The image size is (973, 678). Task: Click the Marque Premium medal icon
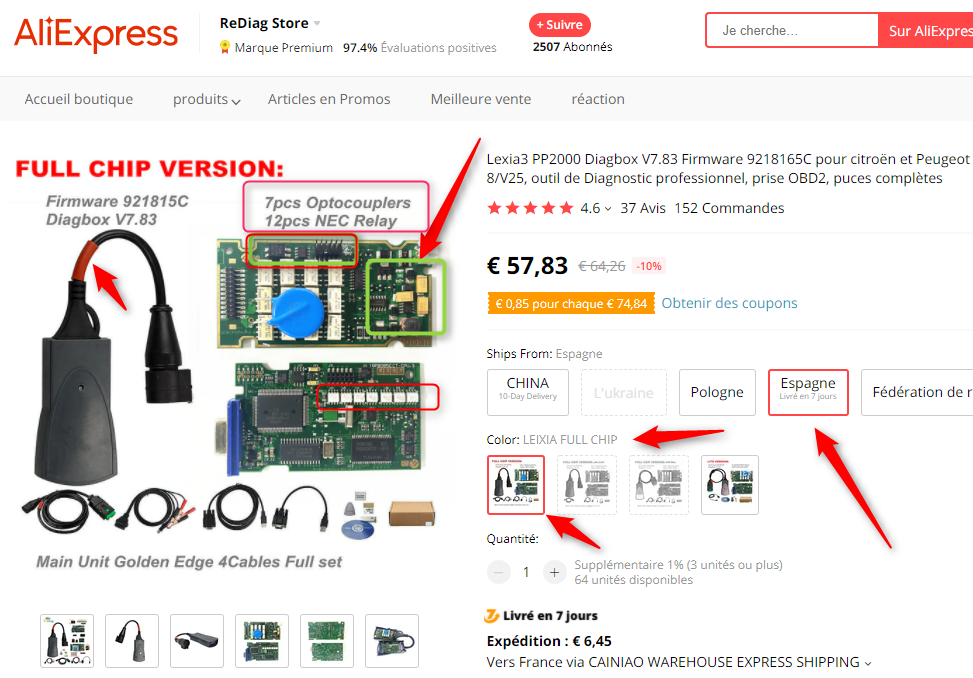click(225, 47)
